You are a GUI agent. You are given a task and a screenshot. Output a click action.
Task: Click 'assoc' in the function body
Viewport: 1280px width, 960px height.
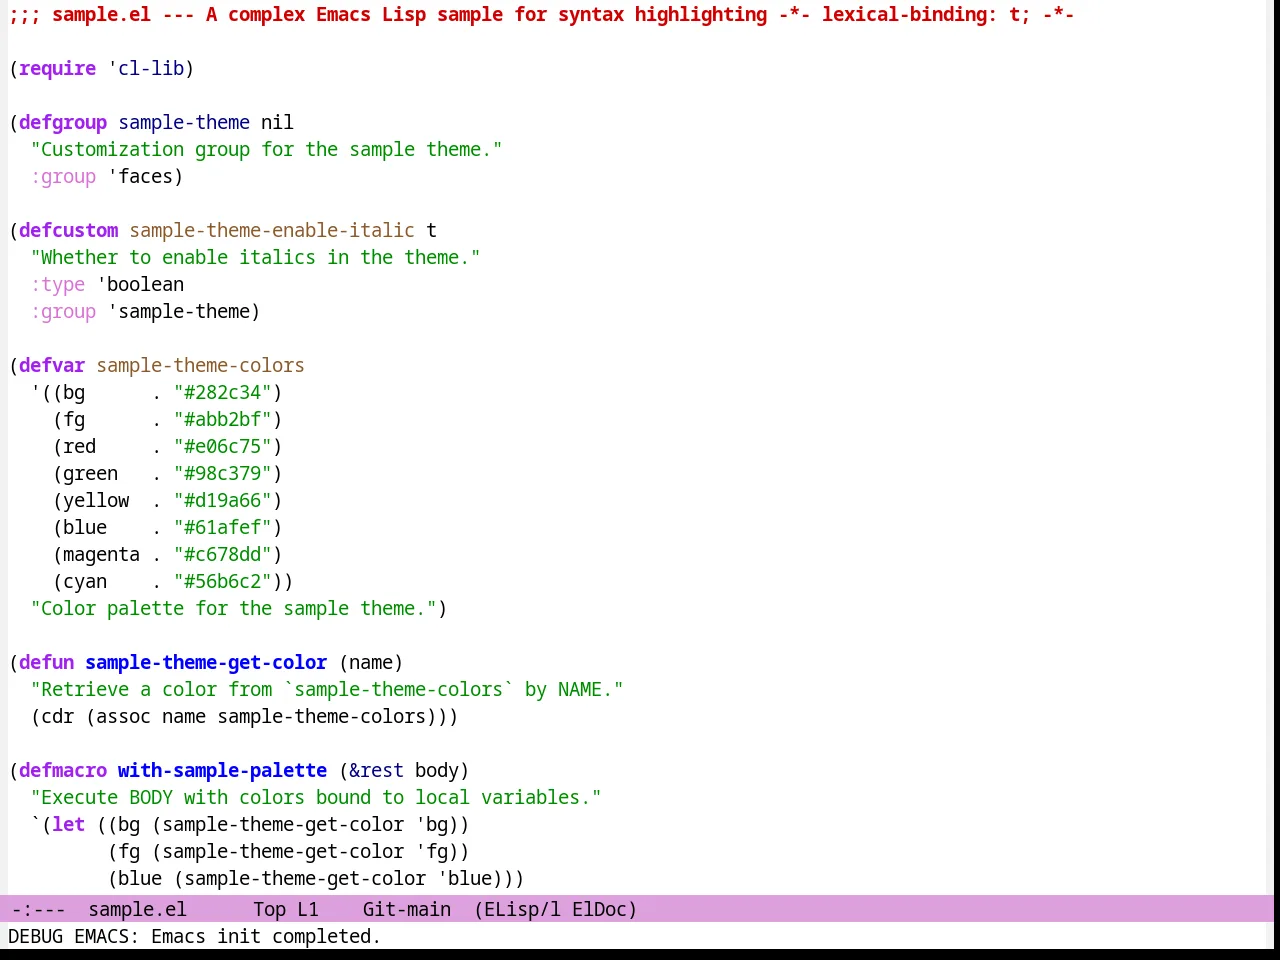pos(123,716)
